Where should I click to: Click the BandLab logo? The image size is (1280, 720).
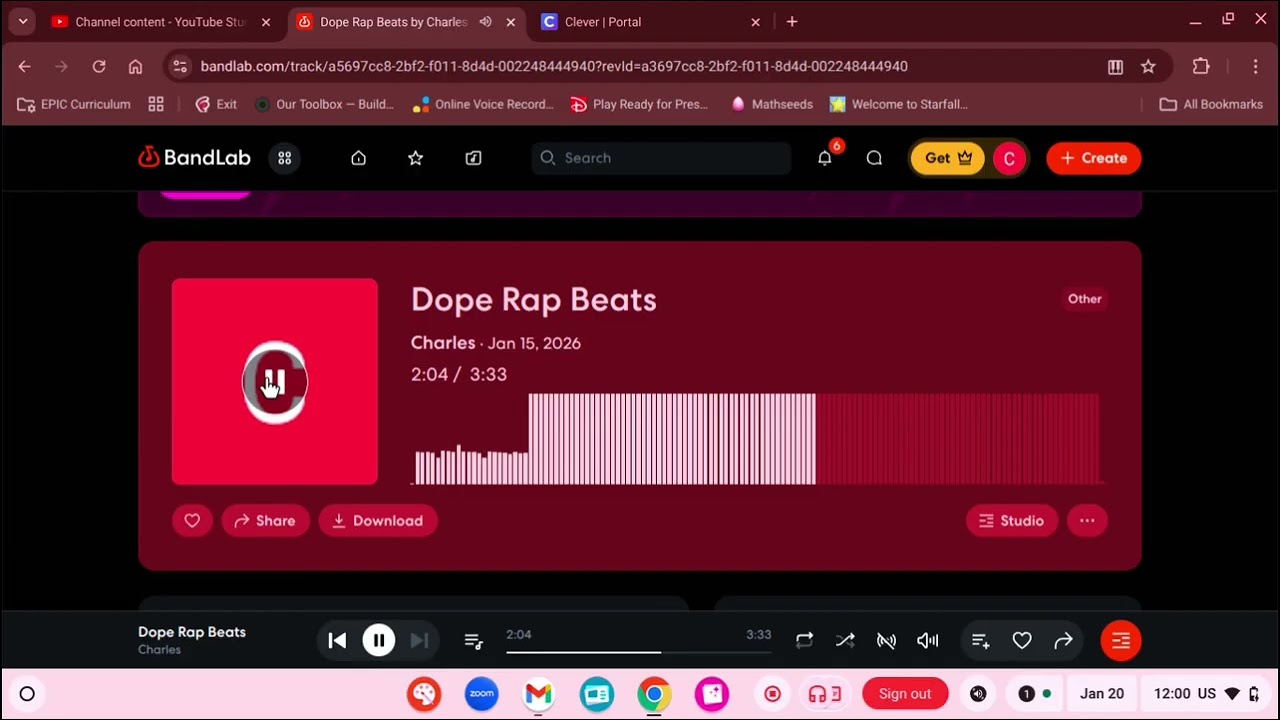click(x=194, y=158)
